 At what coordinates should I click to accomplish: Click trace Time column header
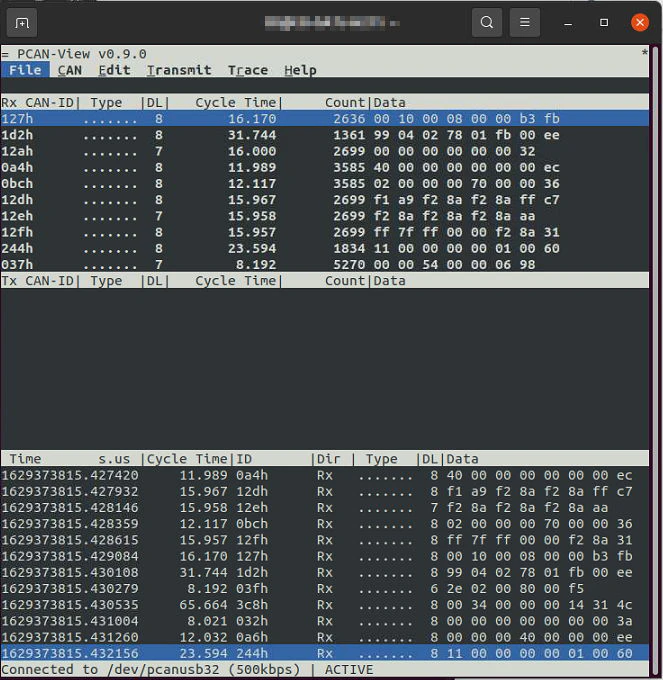pos(25,459)
